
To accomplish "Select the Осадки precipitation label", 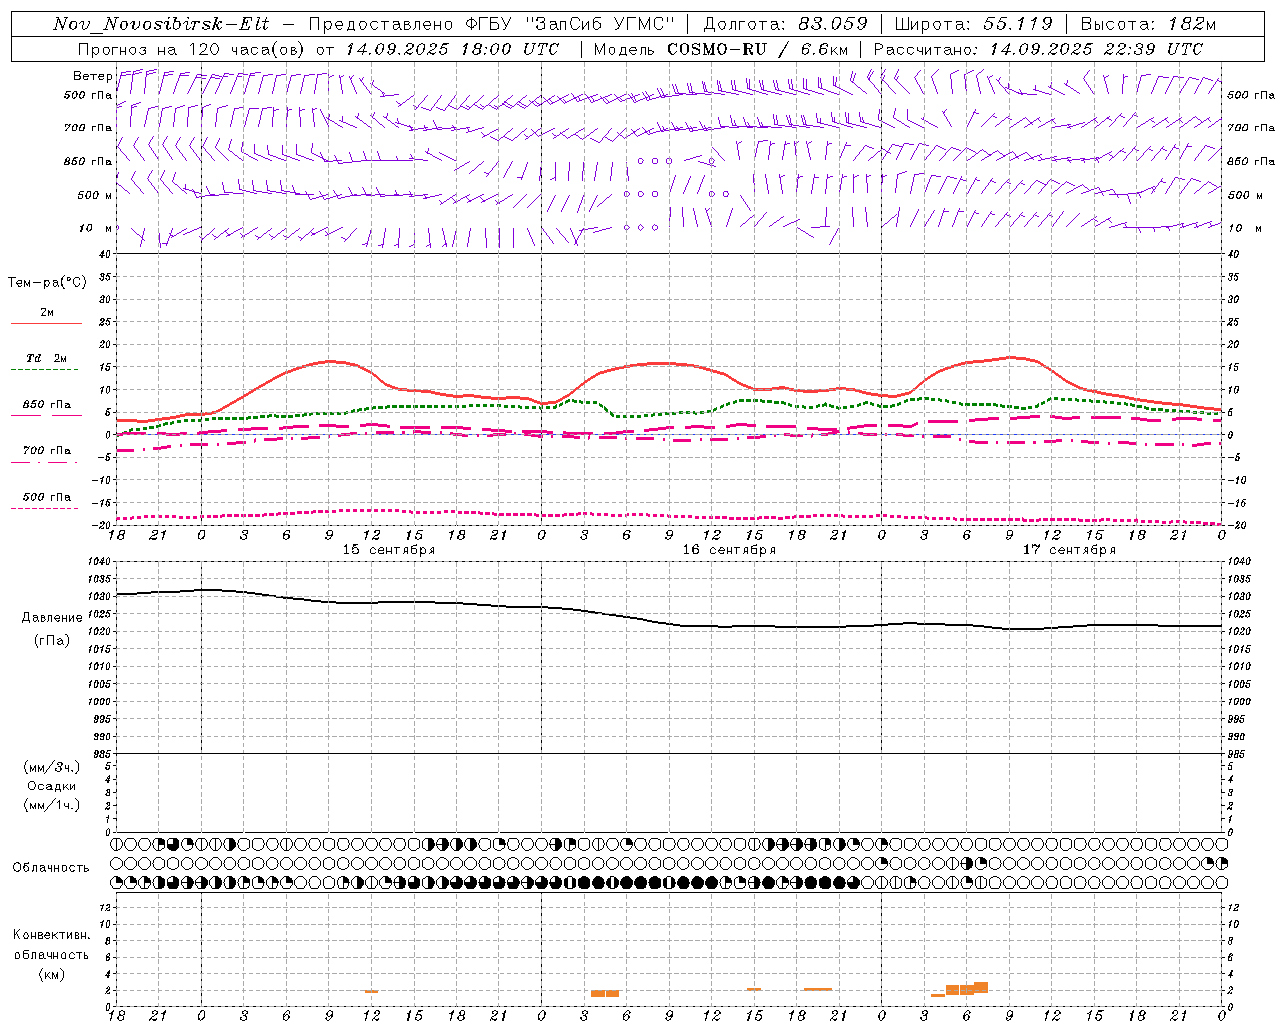I will click(x=52, y=786).
